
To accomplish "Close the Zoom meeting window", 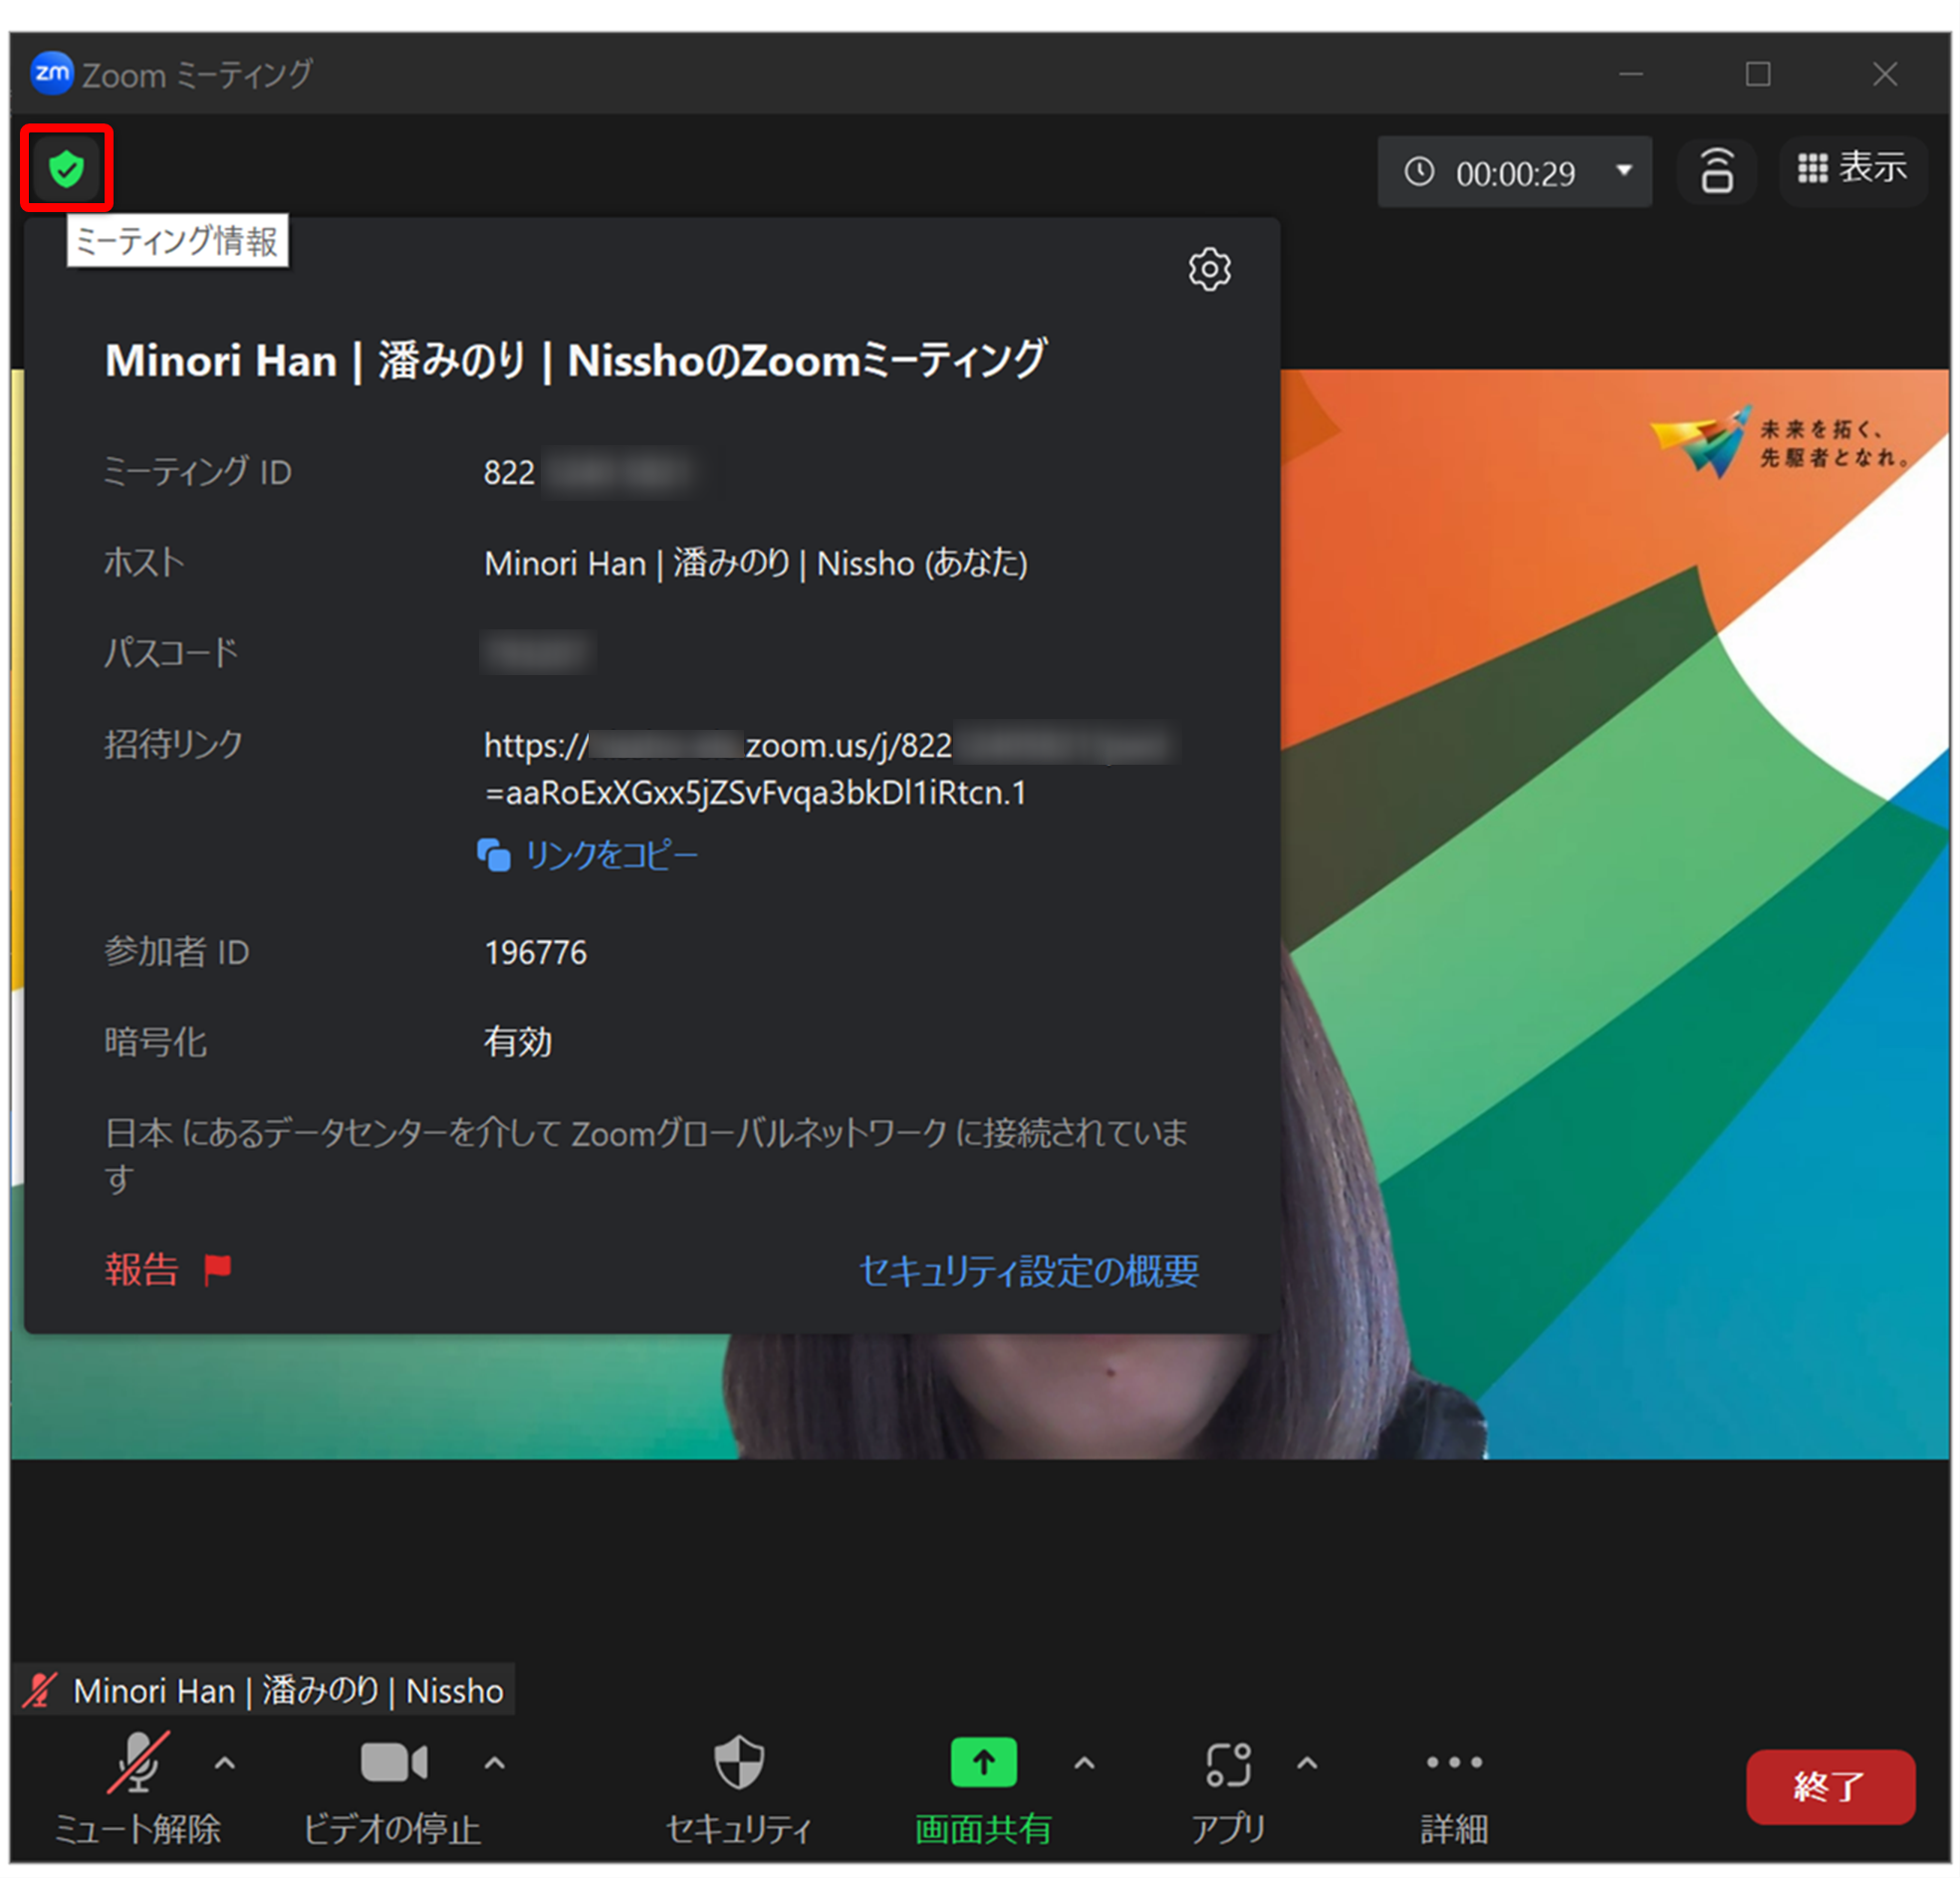I will (x=1884, y=74).
